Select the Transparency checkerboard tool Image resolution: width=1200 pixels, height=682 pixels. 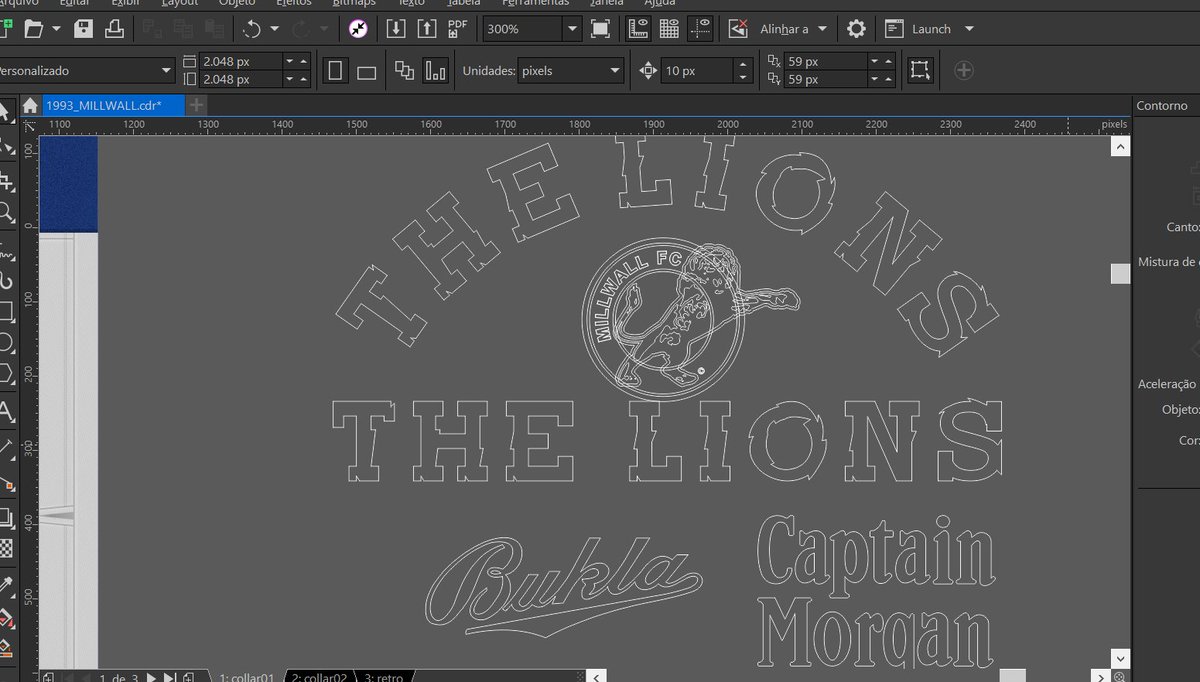(6, 548)
